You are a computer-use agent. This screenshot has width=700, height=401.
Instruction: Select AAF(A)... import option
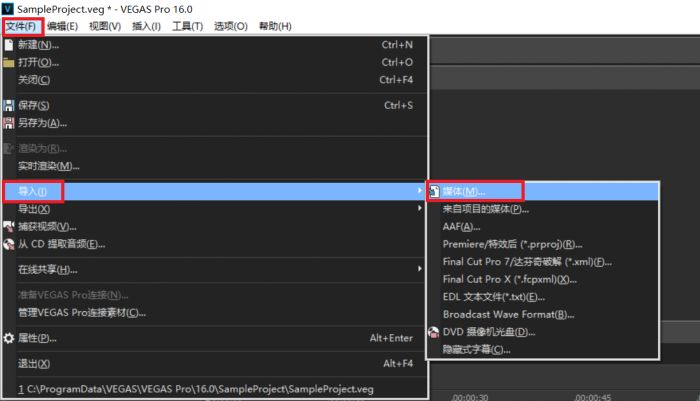click(x=543, y=227)
